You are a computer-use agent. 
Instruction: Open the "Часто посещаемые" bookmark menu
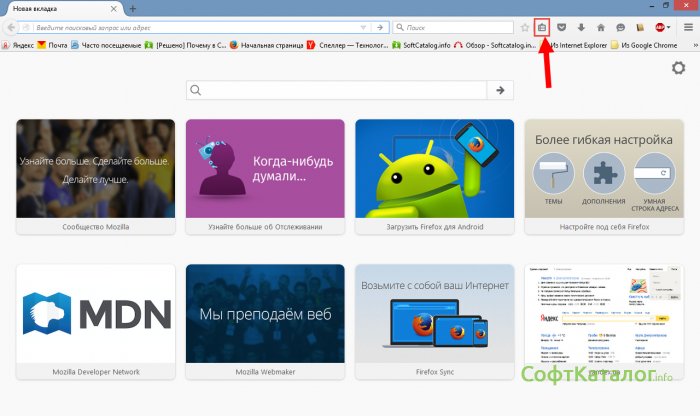pos(104,45)
